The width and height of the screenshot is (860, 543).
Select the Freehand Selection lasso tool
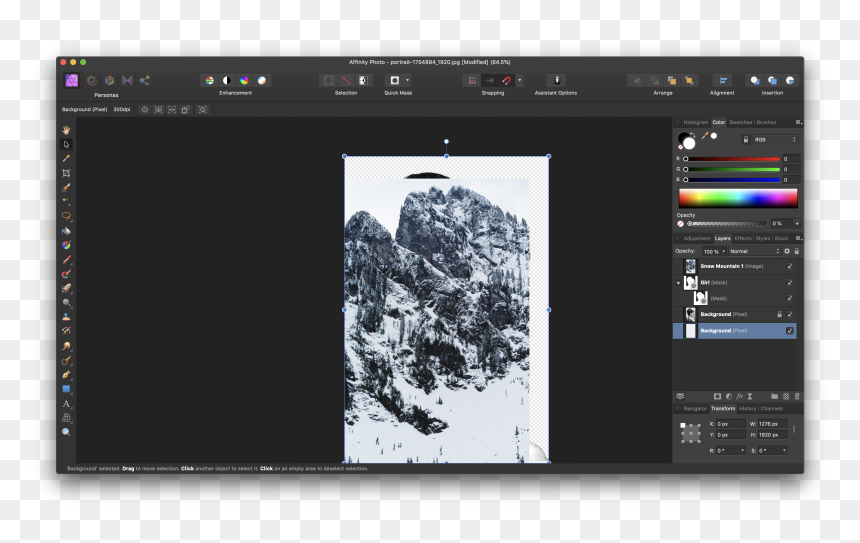(66, 216)
